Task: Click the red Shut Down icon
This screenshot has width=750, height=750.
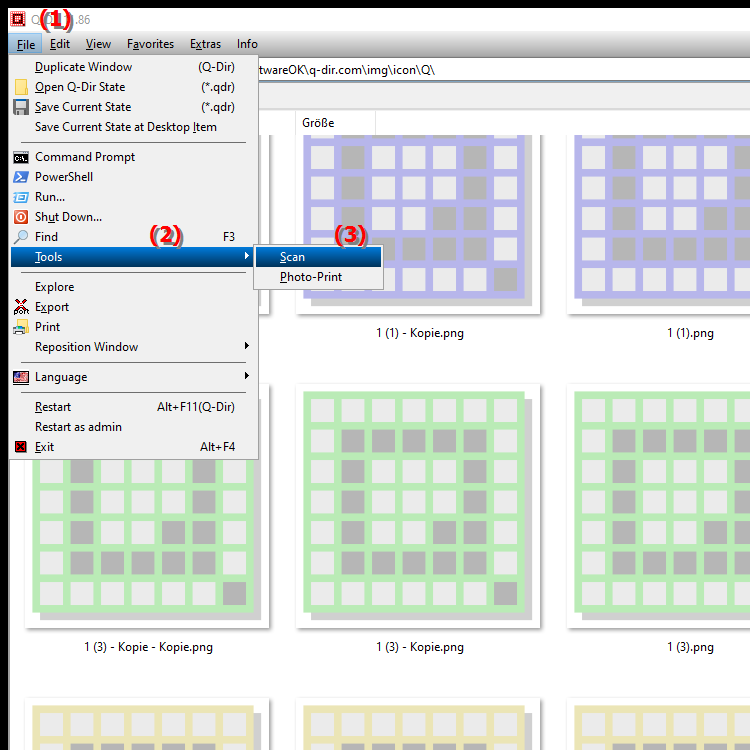Action: (21, 217)
